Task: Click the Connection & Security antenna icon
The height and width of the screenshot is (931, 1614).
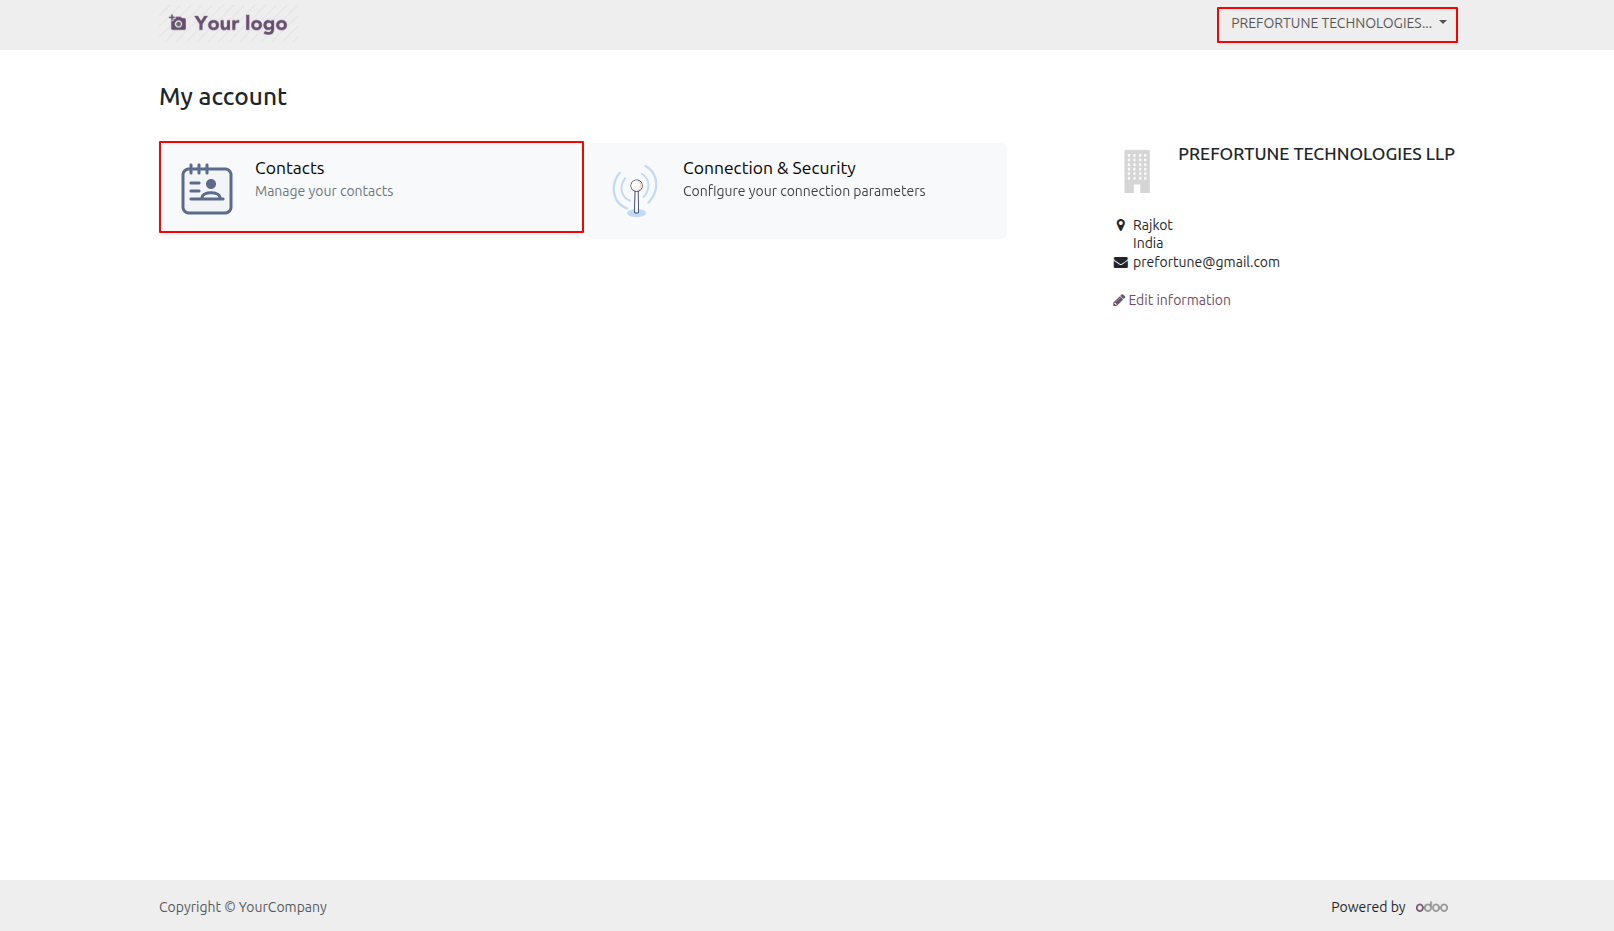Action: click(x=635, y=190)
